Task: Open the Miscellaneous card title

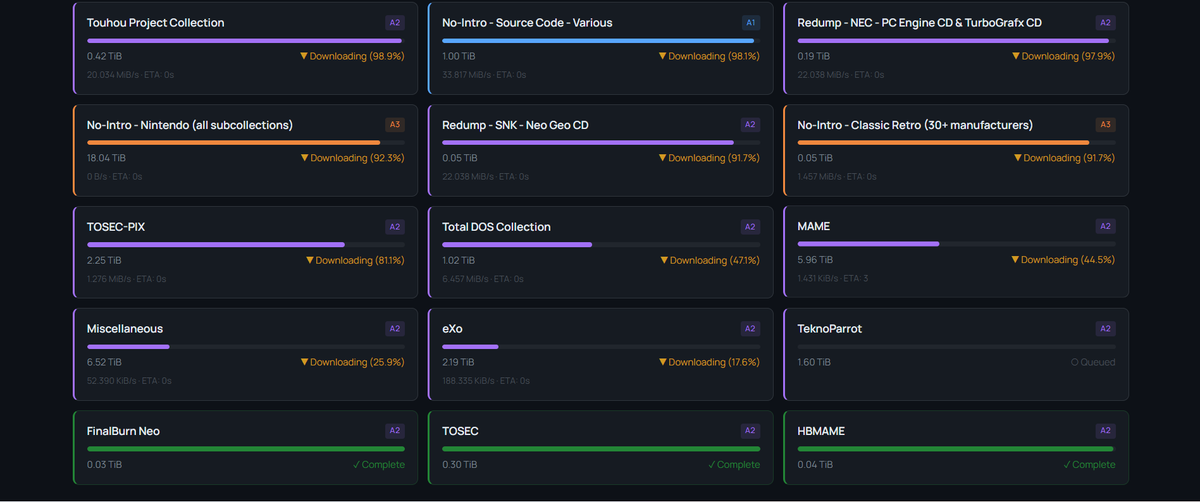Action: tap(125, 329)
